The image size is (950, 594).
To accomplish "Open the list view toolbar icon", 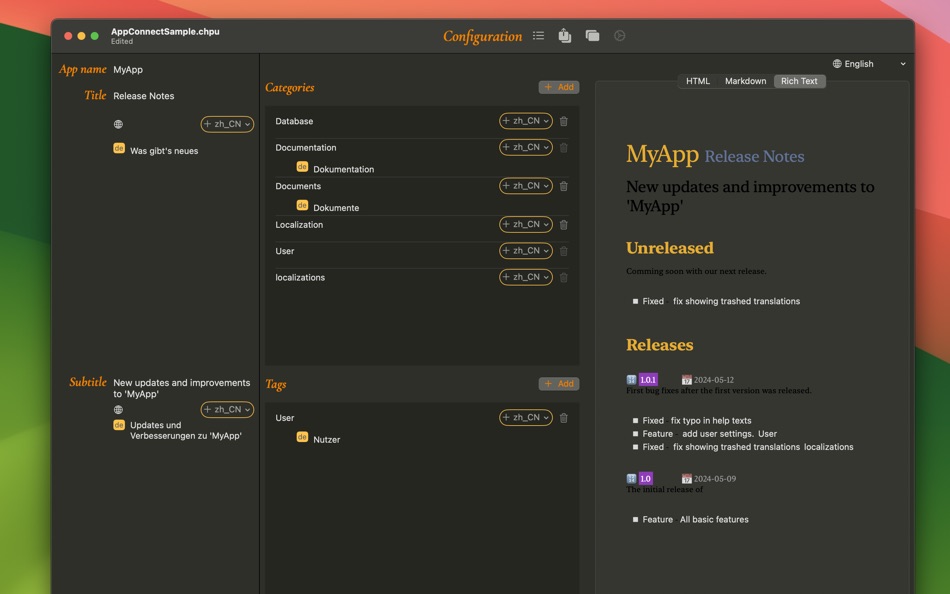I will click(x=538, y=35).
